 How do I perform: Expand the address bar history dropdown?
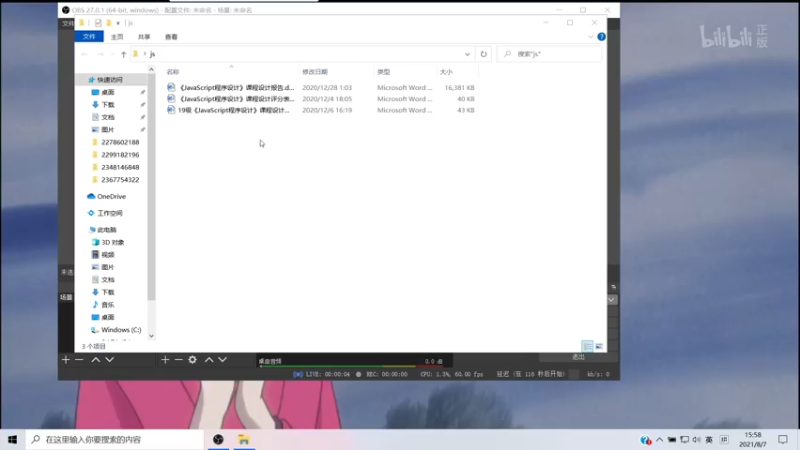coord(467,54)
